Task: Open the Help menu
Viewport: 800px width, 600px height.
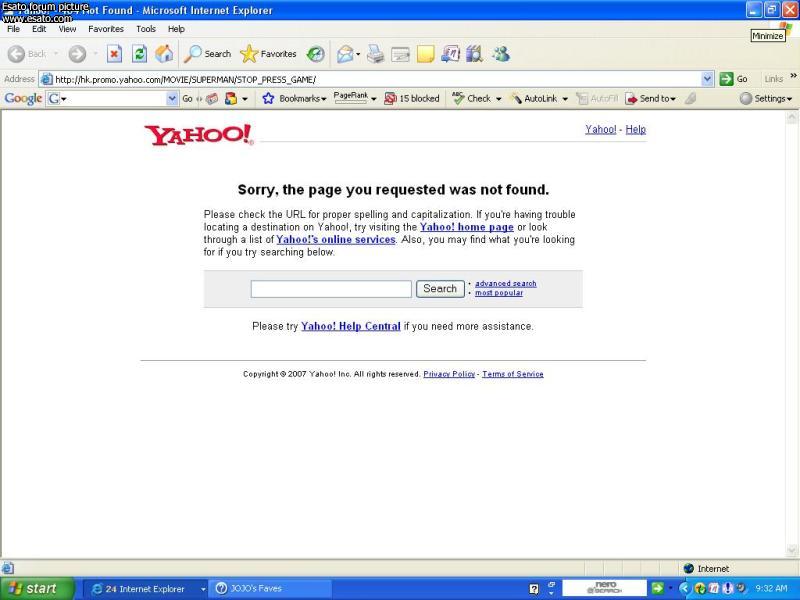Action: click(176, 29)
